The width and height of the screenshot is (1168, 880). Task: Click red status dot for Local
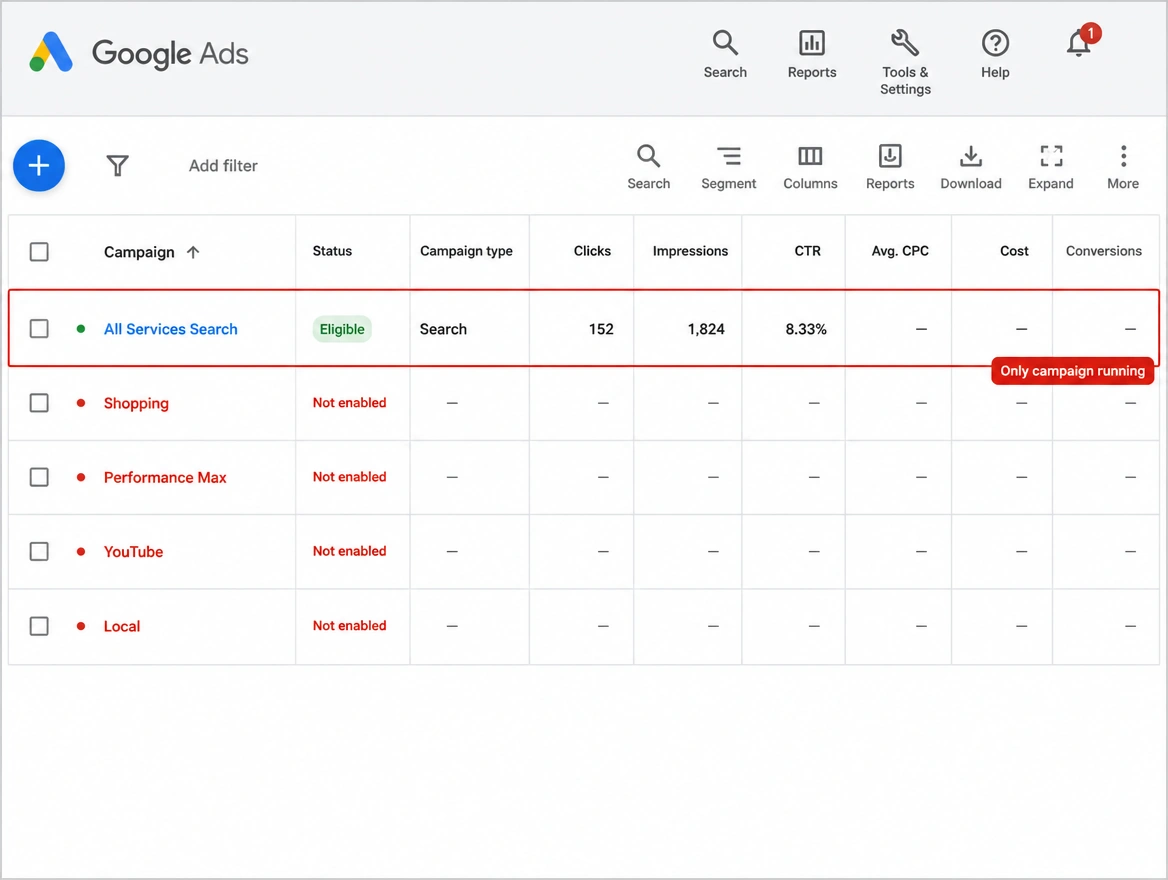coord(80,626)
